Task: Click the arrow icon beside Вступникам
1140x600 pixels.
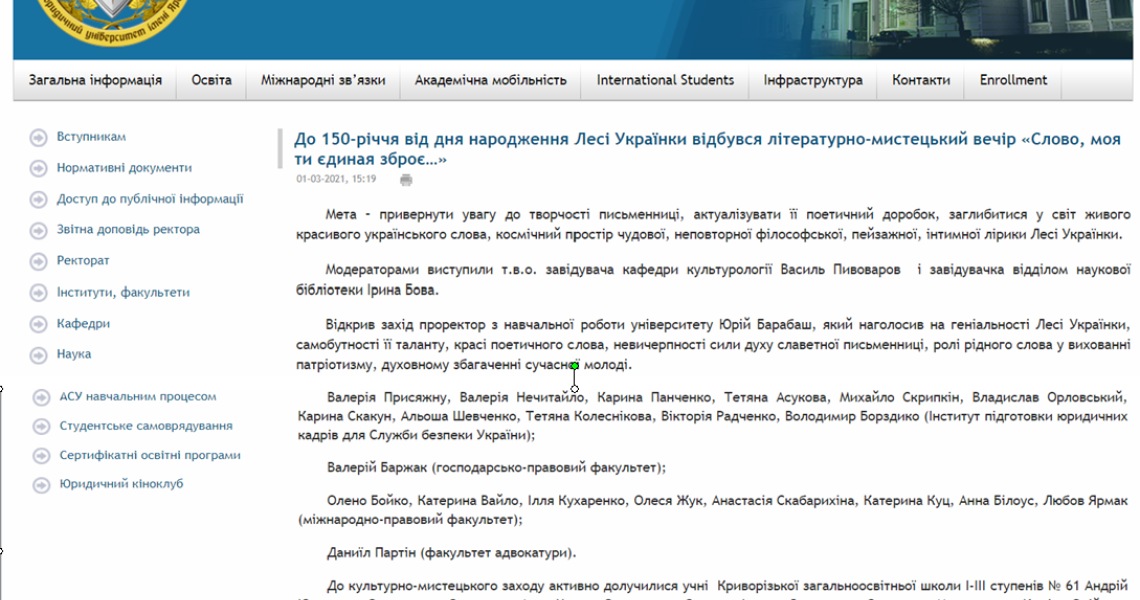Action: (39, 137)
